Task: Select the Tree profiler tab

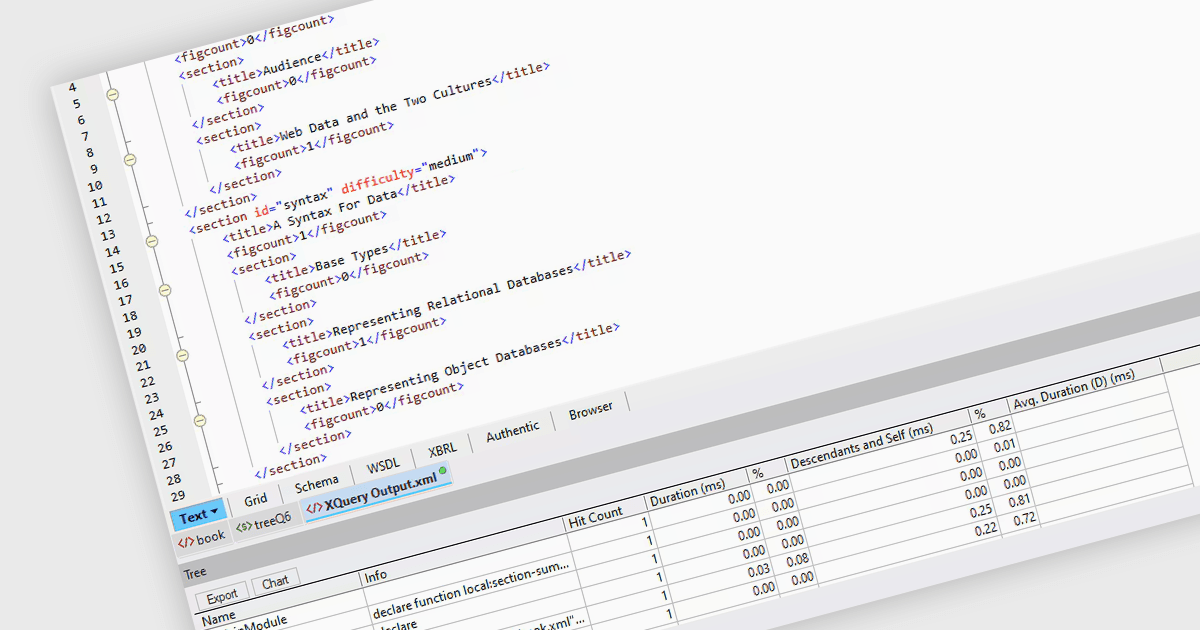Action: point(195,574)
